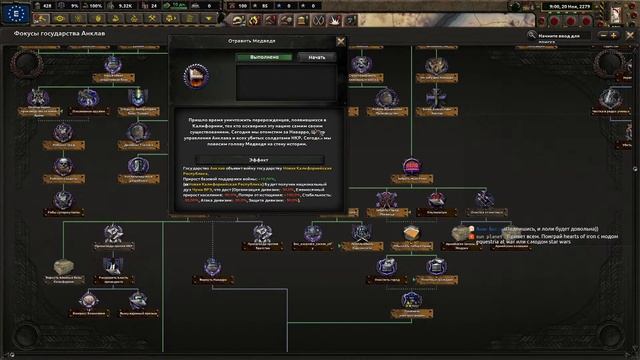The width and height of the screenshot is (640, 360).
Task: Open the gavel decisions button in toolbar
Action: coord(41,19)
